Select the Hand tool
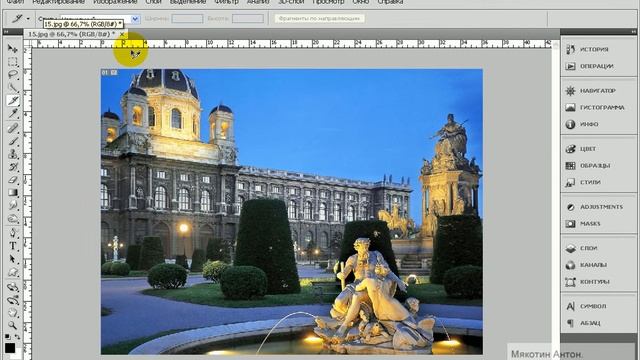The height and width of the screenshot is (360, 640). point(12,313)
